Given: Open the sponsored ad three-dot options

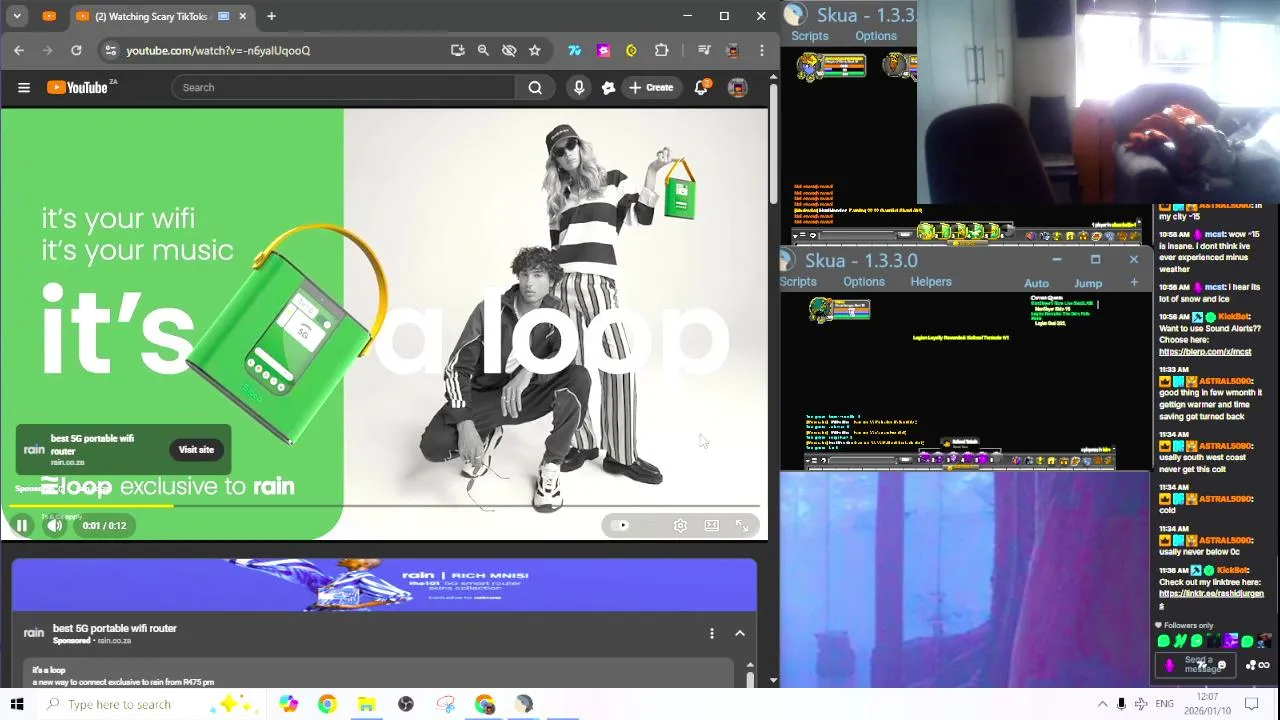Looking at the screenshot, I should click(712, 633).
